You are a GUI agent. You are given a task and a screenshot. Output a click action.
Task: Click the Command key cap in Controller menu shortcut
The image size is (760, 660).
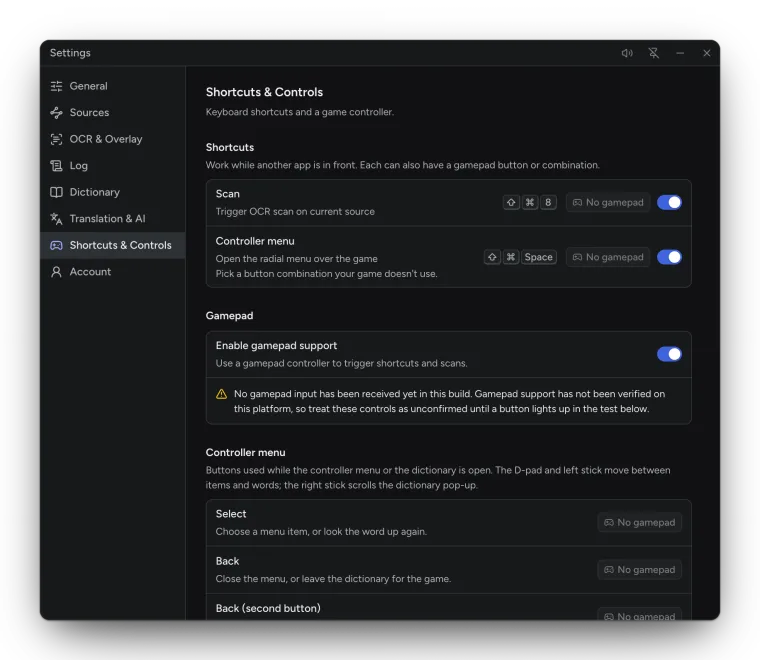coord(511,257)
